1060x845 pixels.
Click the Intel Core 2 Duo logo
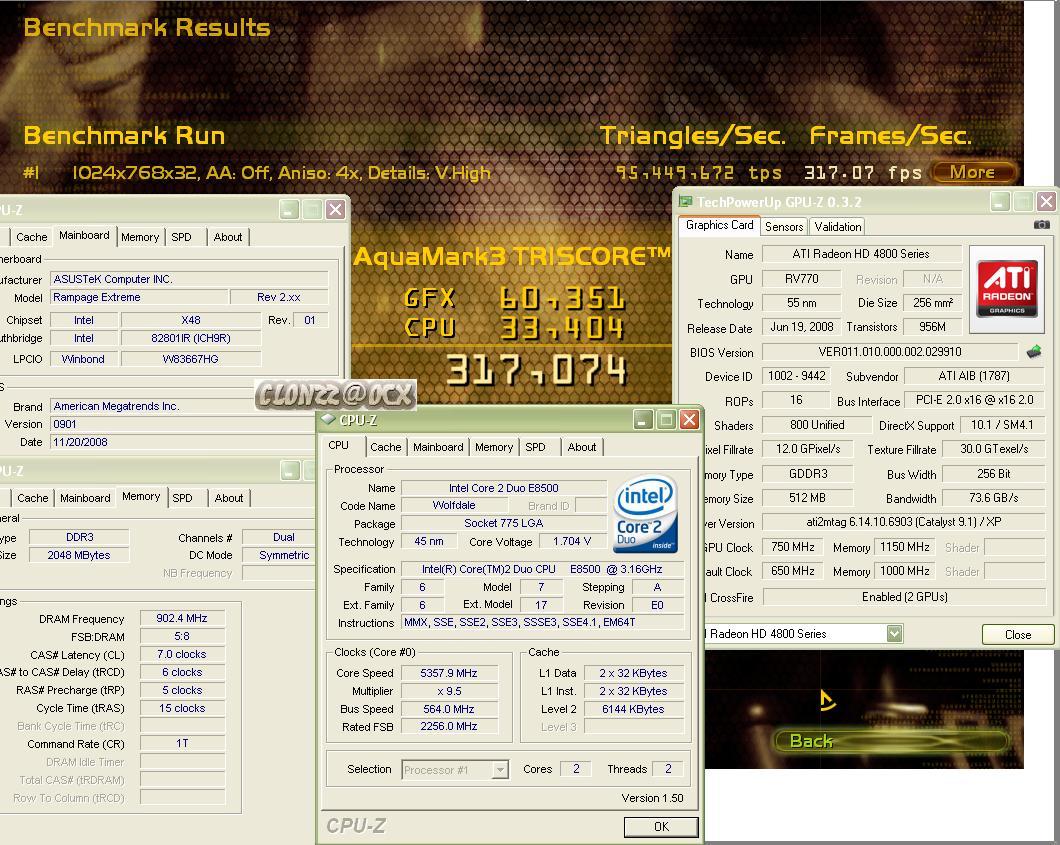pos(645,514)
